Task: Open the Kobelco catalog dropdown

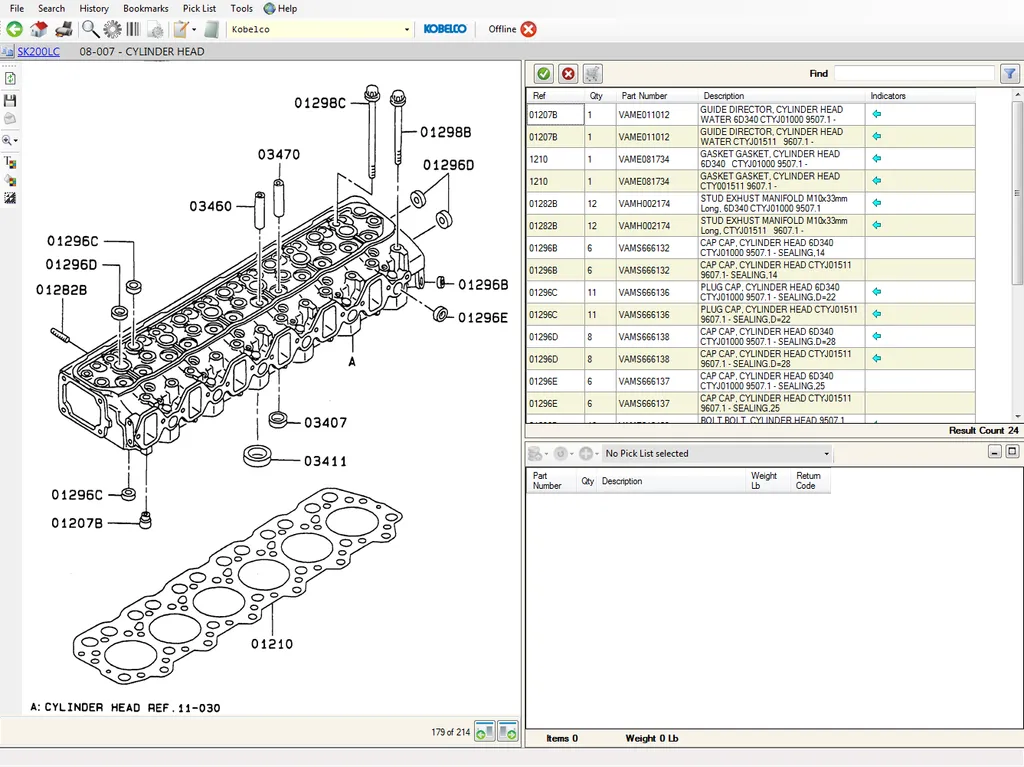Action: (406, 30)
